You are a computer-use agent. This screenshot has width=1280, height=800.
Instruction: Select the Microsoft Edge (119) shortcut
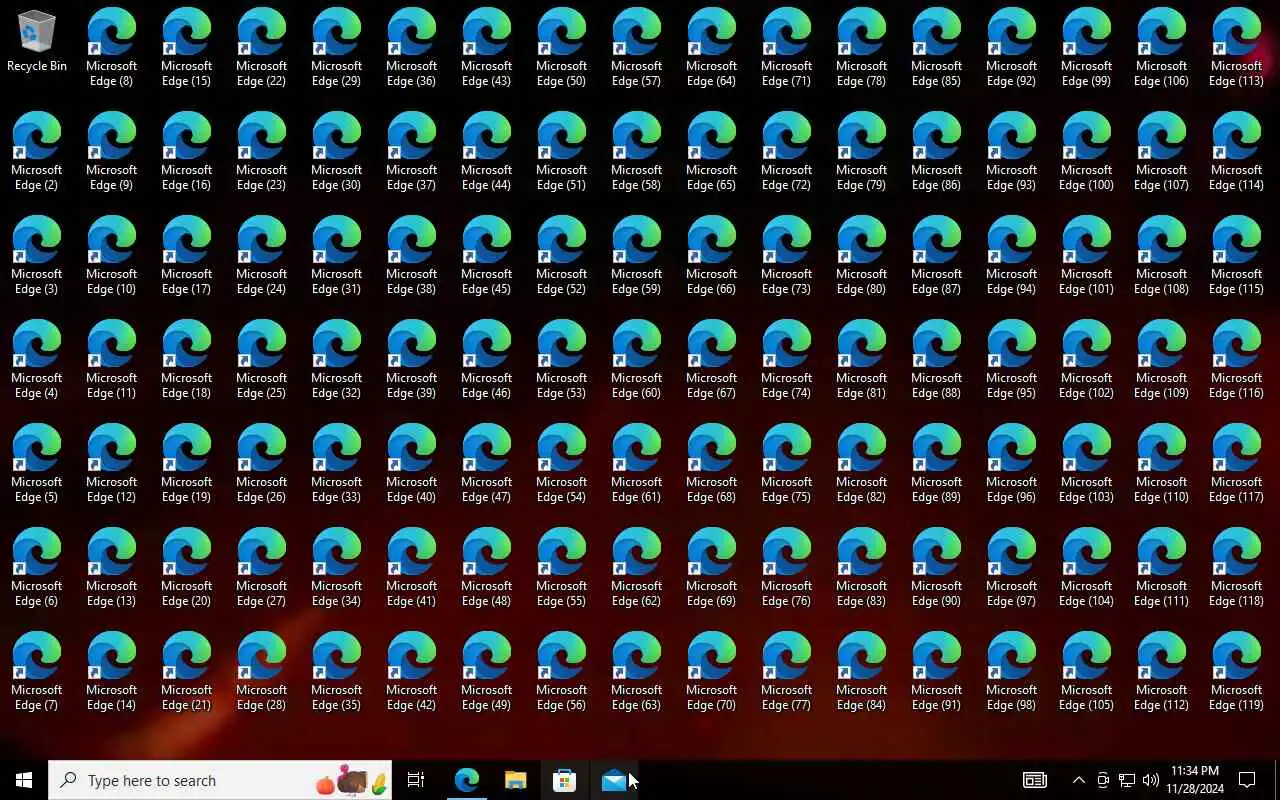click(1237, 672)
